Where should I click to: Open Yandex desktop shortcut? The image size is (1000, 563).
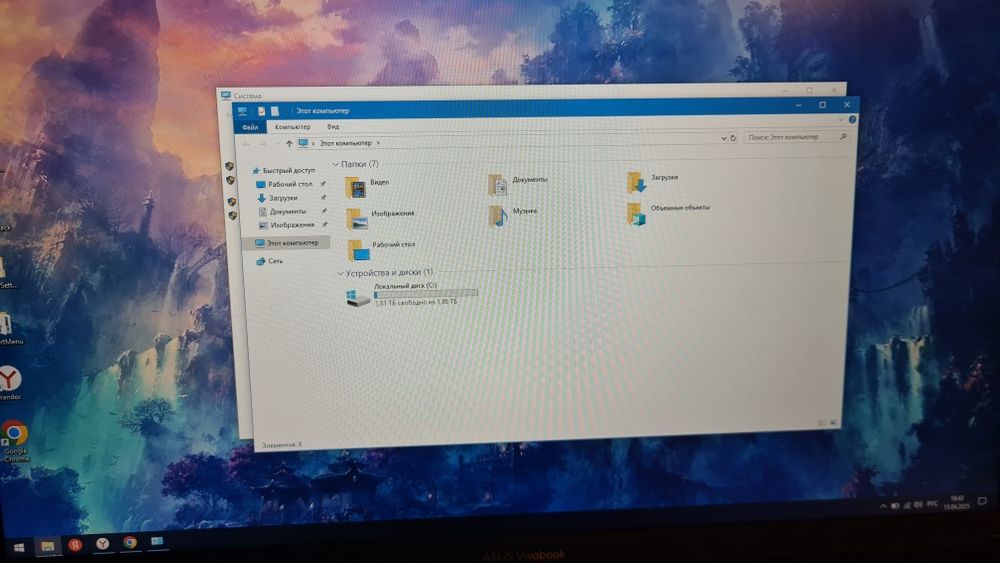(x=10, y=383)
